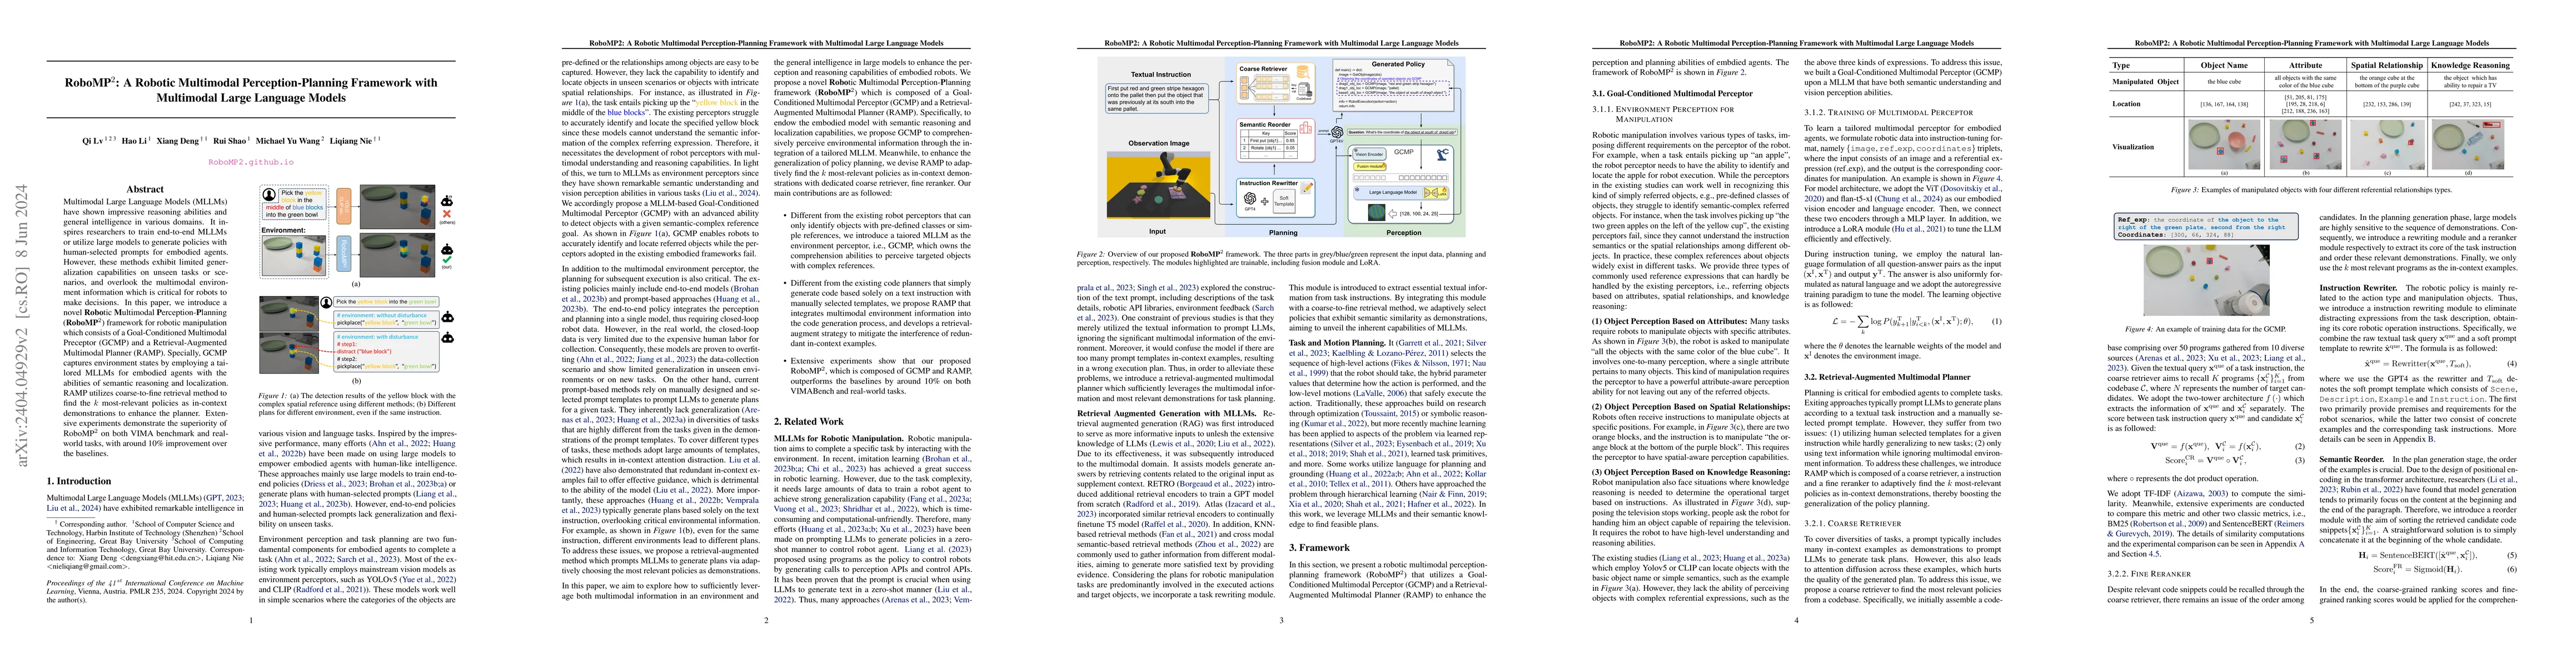Click the GPT4 logo in Instruction Rewriter block
2576x667 pixels.
(x=1250, y=199)
